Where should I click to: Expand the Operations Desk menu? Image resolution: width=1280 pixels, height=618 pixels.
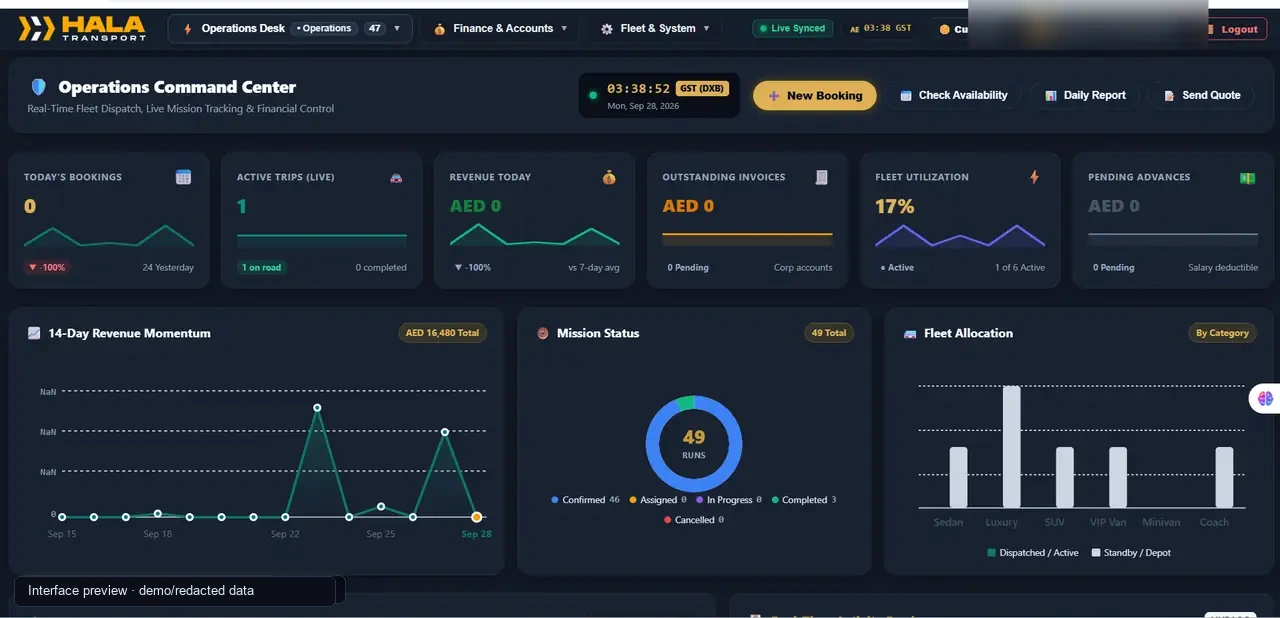click(x=290, y=29)
